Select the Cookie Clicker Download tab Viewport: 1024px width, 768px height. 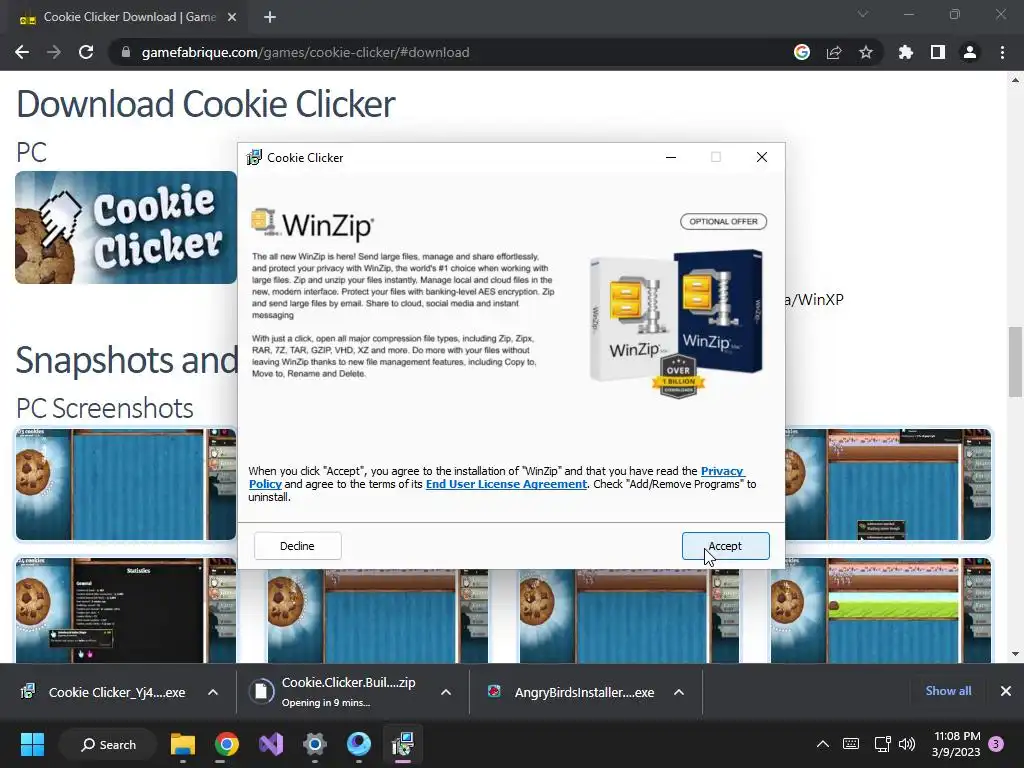(127, 17)
